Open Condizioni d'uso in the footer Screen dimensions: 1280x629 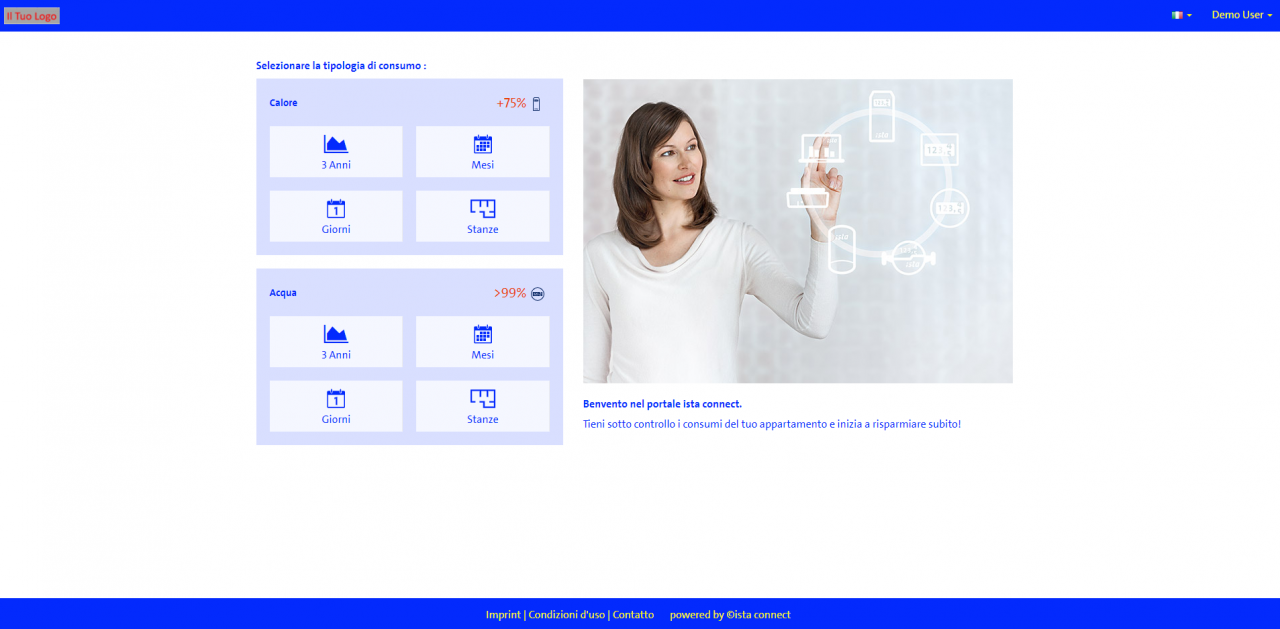tap(566, 615)
